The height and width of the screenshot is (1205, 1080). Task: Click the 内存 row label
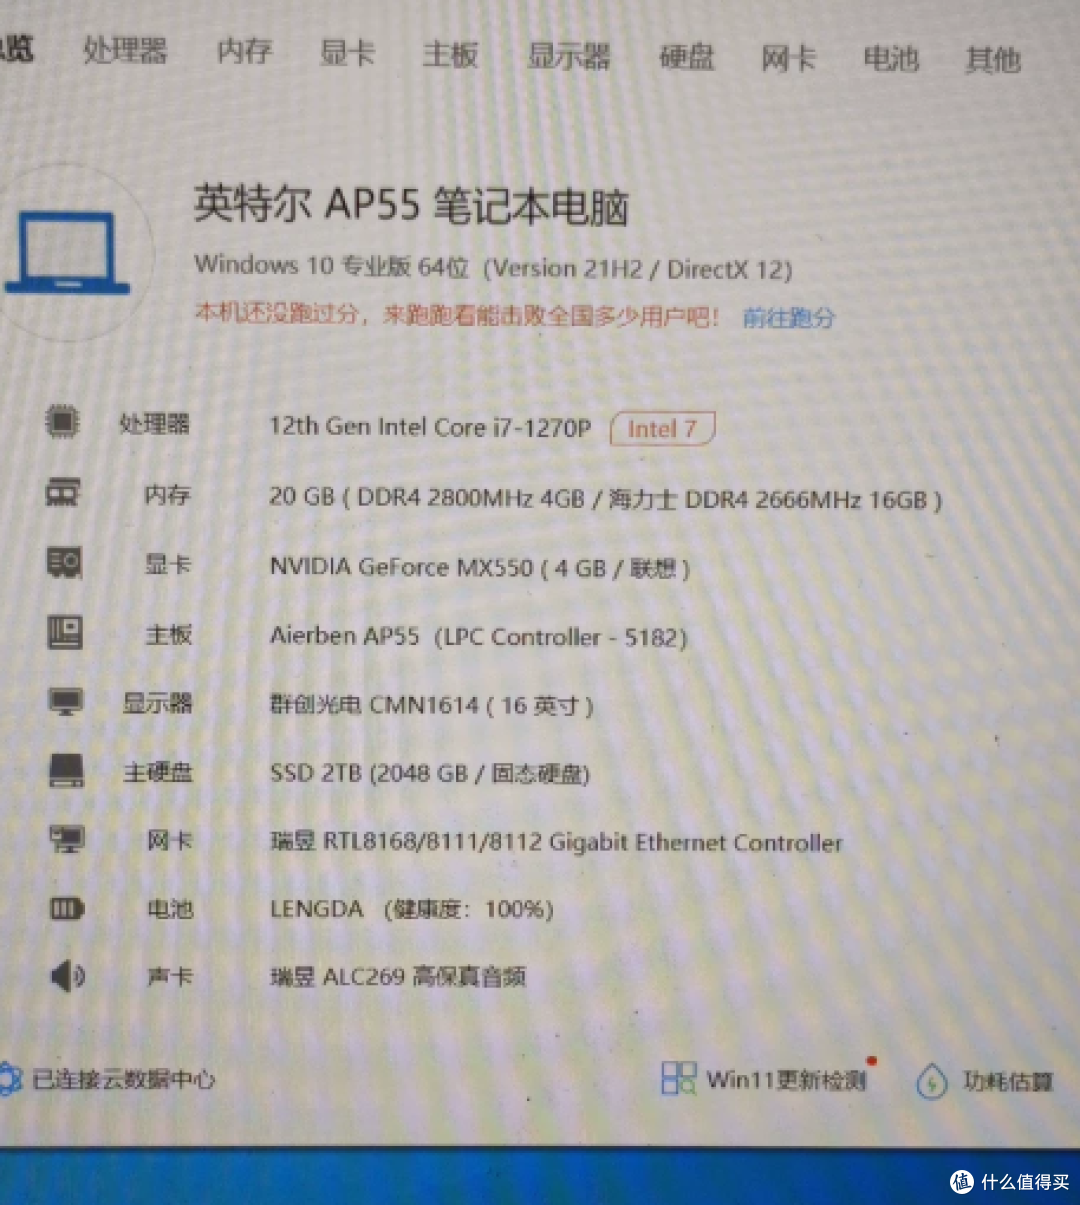click(x=167, y=494)
